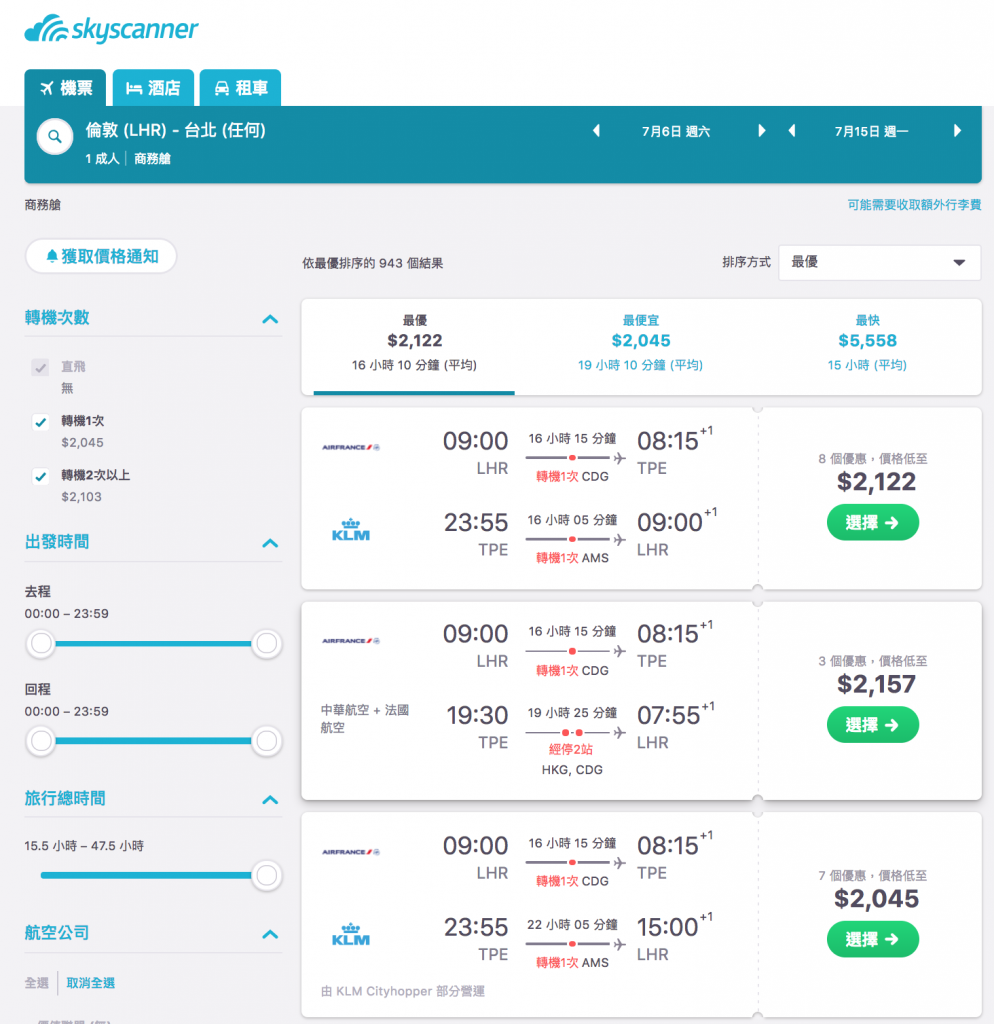Collapse the 航空公司 filter section
Image resolution: width=994 pixels, height=1024 pixels.
tap(270, 934)
